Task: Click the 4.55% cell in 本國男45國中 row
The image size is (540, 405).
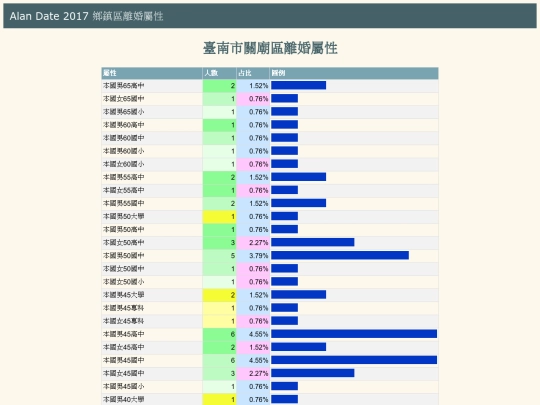Action: point(253,360)
